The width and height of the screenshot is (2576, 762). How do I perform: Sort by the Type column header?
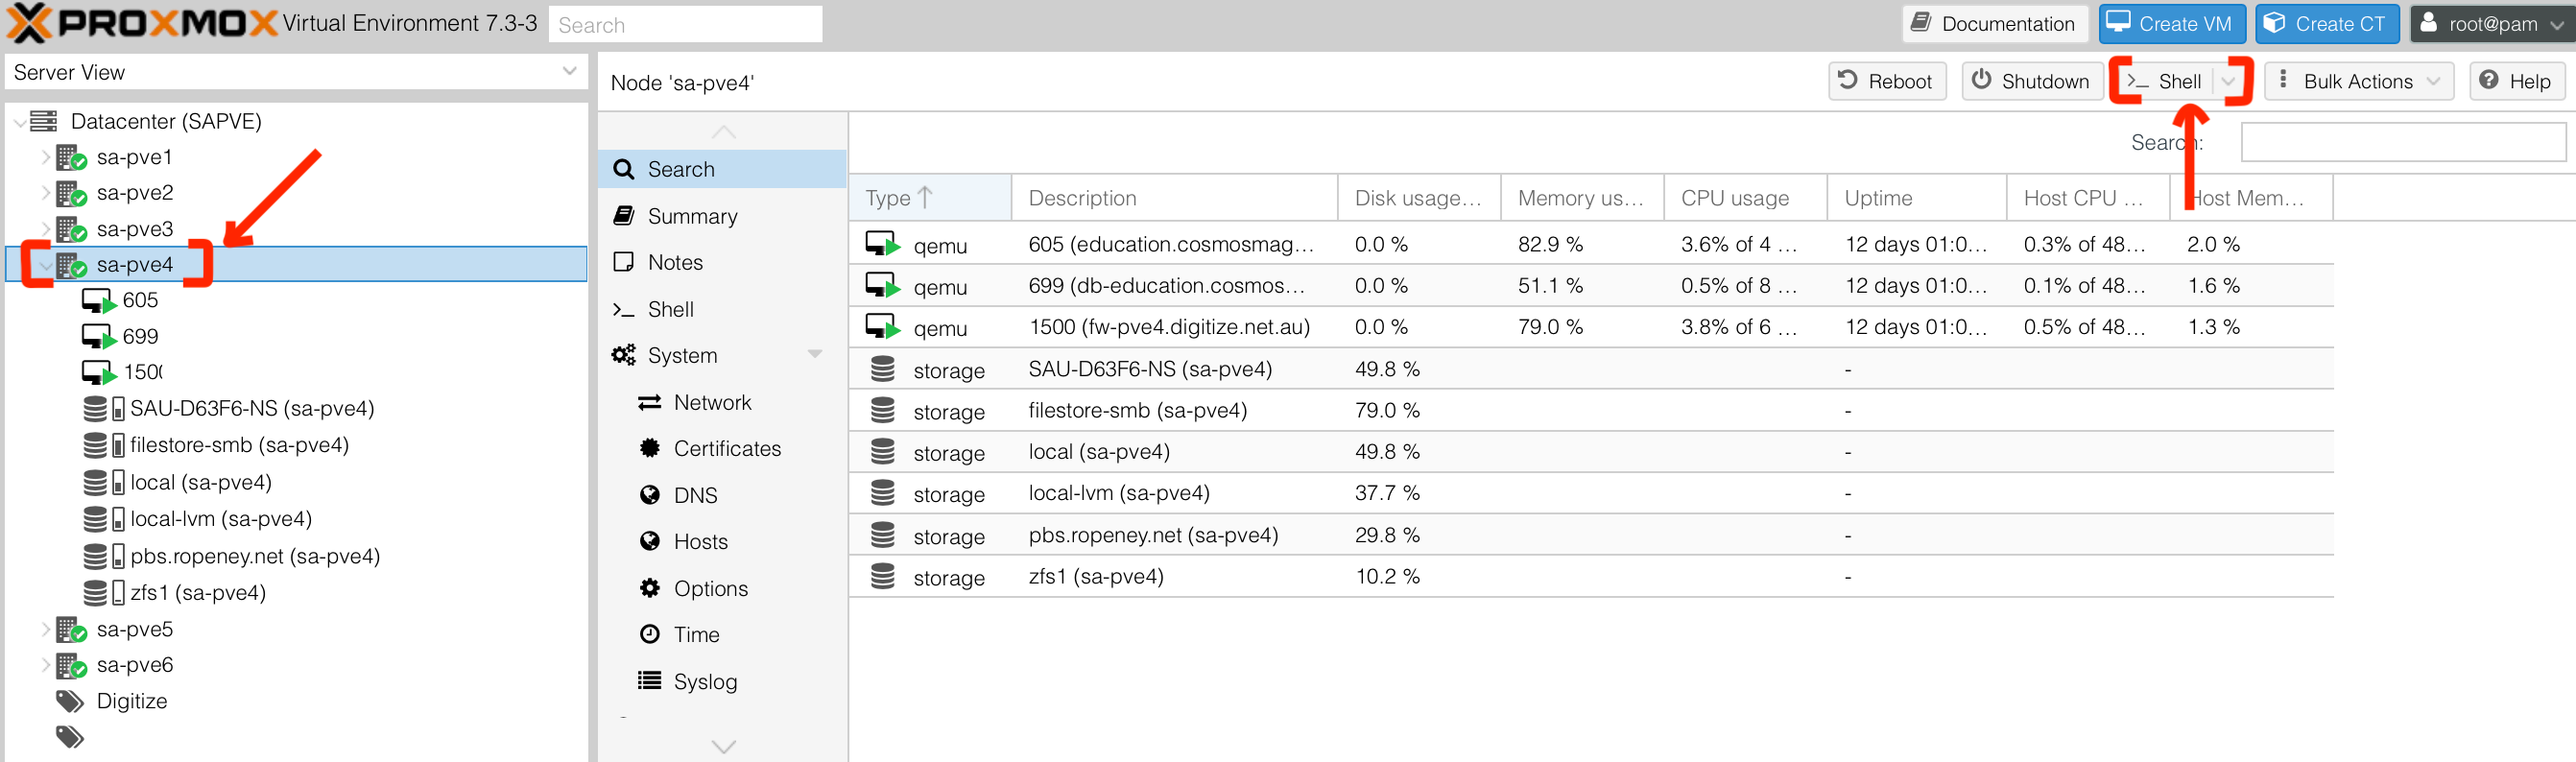tap(930, 198)
